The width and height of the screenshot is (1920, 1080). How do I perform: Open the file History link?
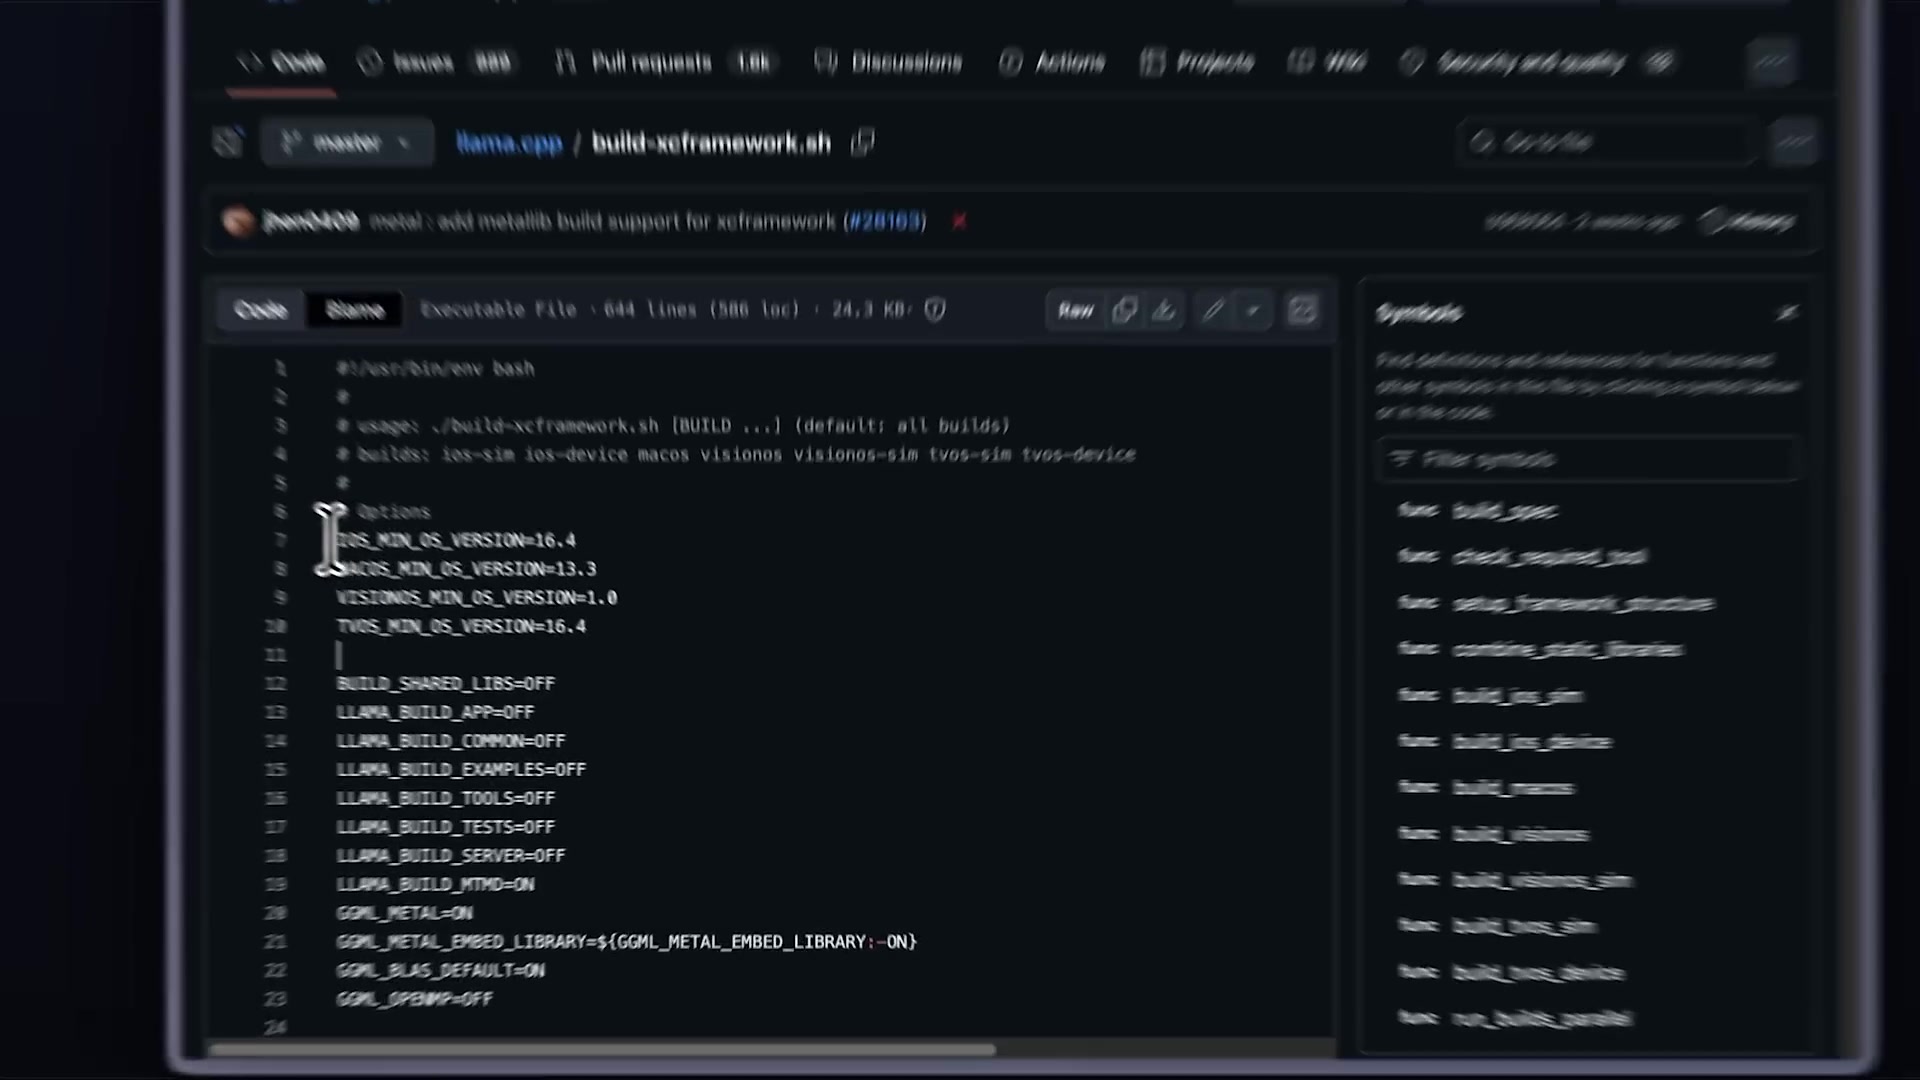1748,221
